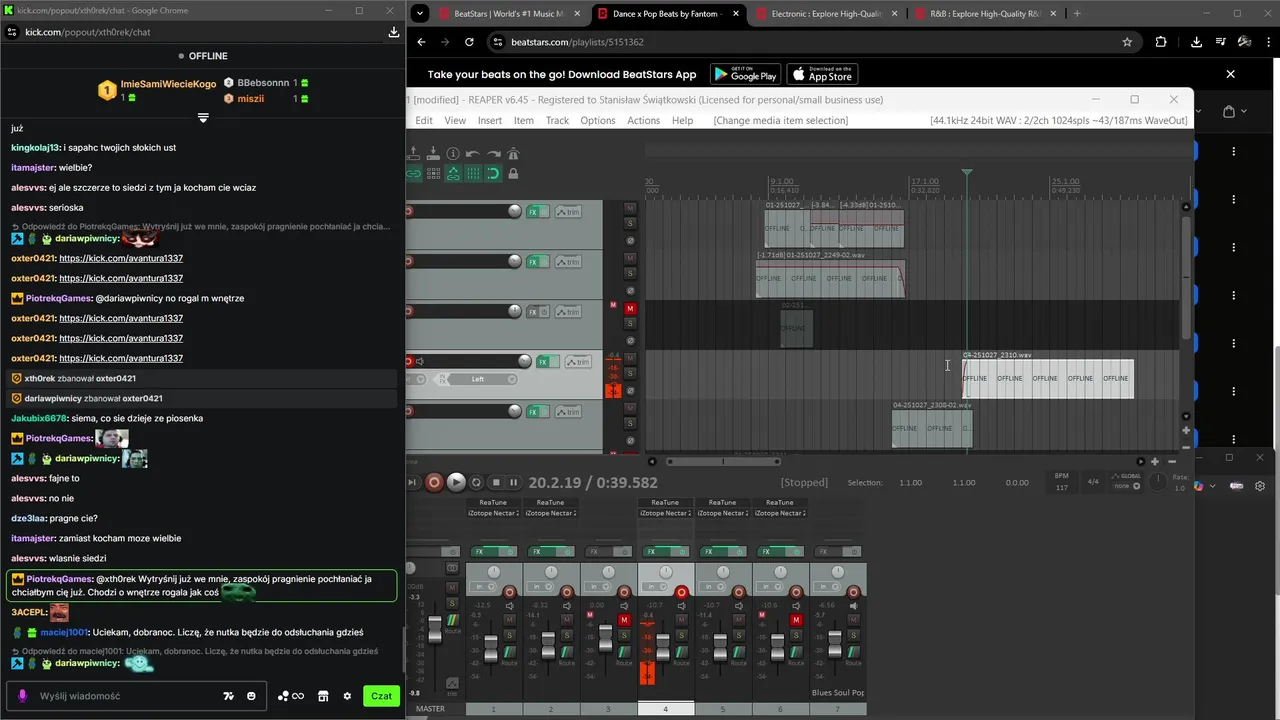Open the Options menu in REAPER

(598, 120)
